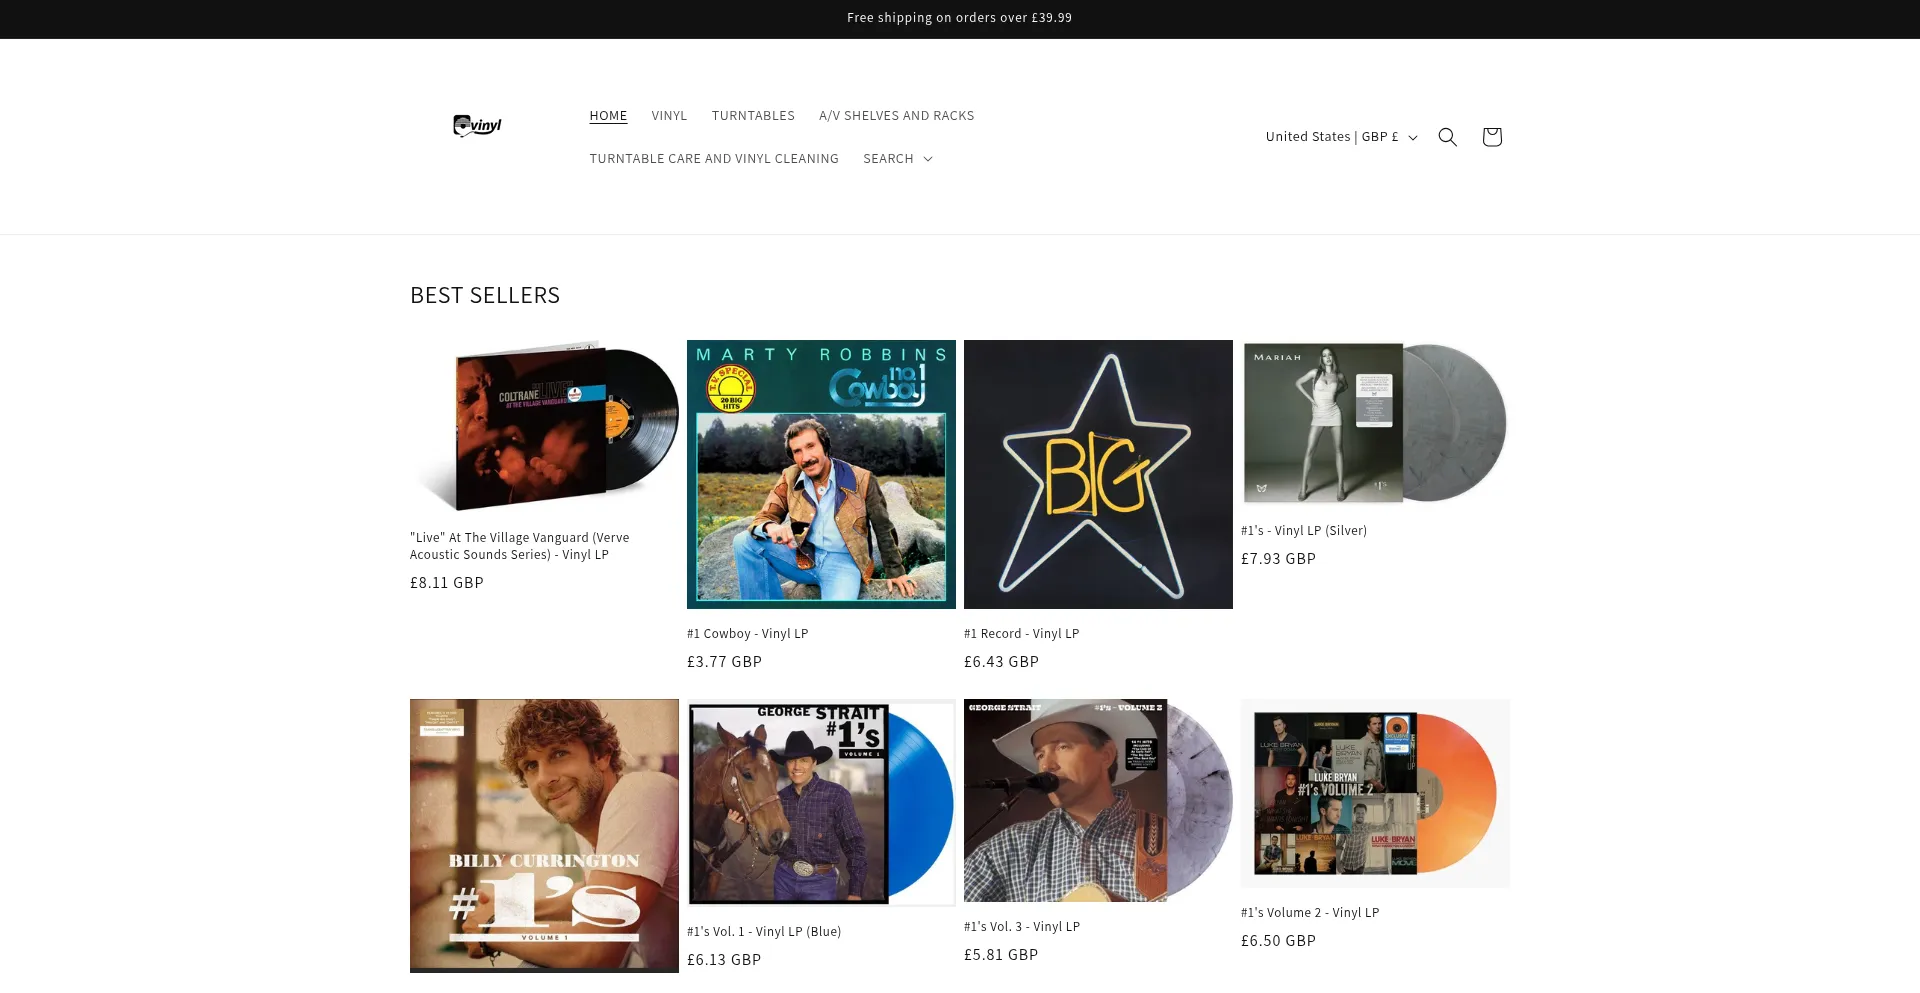Click the #1 Record - Vinyl LP title
Screen dimensions: 1920x993
[1021, 634]
